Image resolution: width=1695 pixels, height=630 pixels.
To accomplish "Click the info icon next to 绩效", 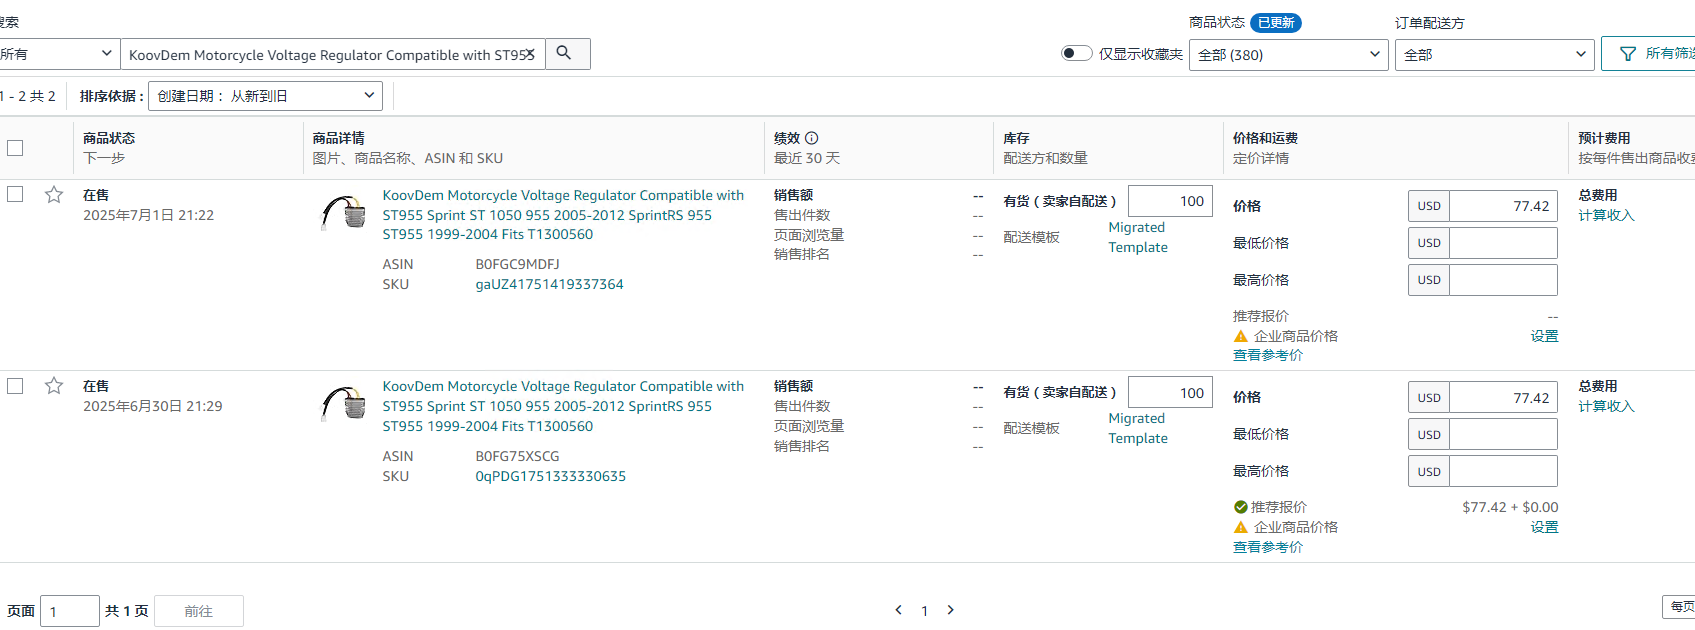I will [812, 138].
